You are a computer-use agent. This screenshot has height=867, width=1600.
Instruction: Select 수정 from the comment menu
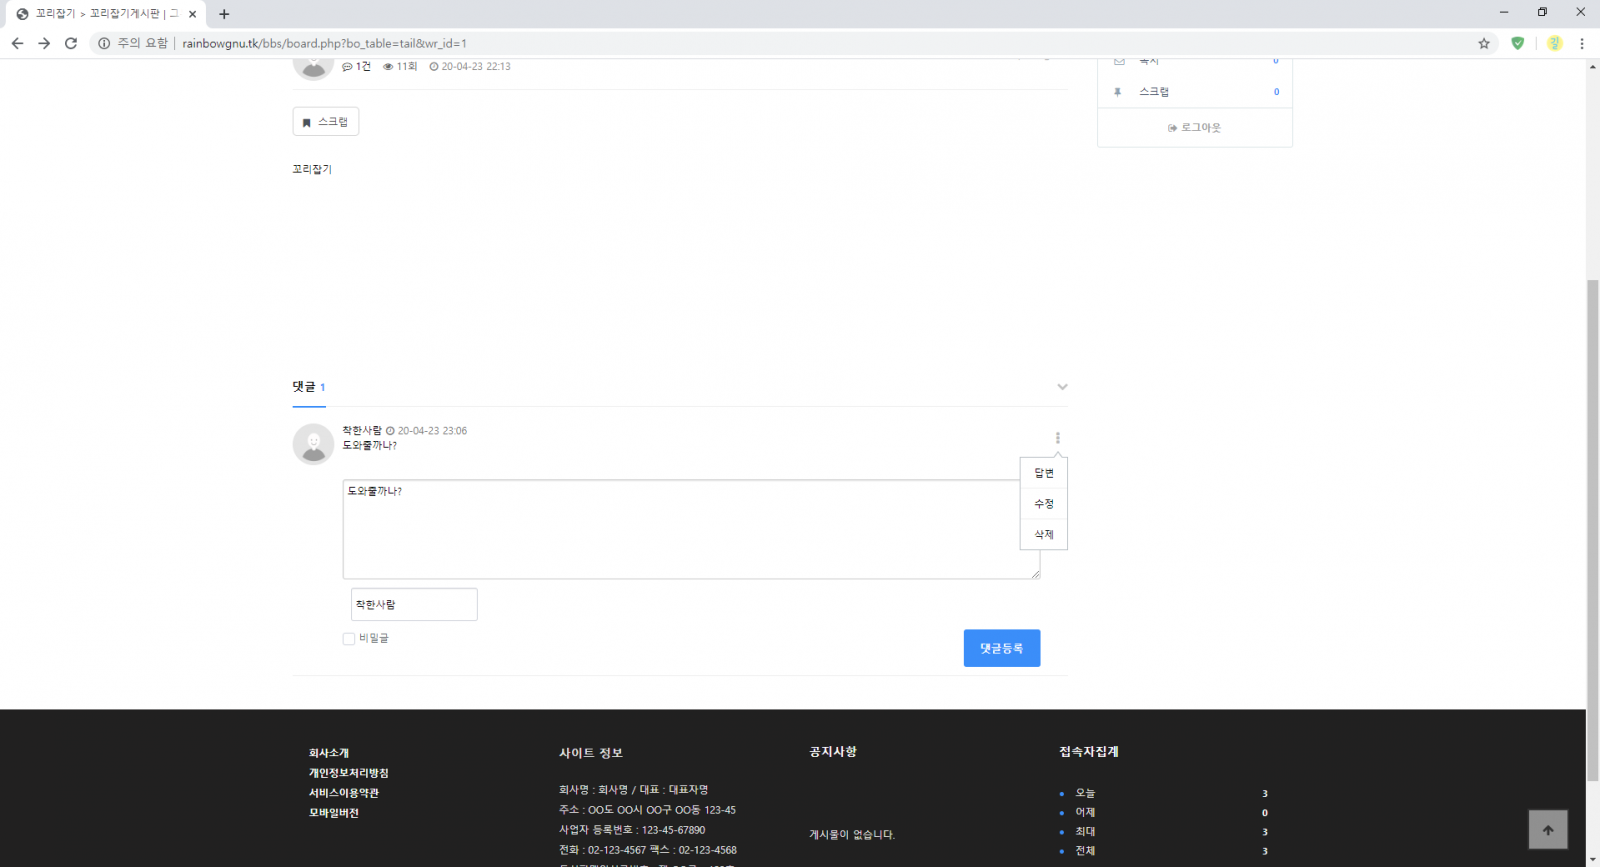pyautogui.click(x=1044, y=504)
